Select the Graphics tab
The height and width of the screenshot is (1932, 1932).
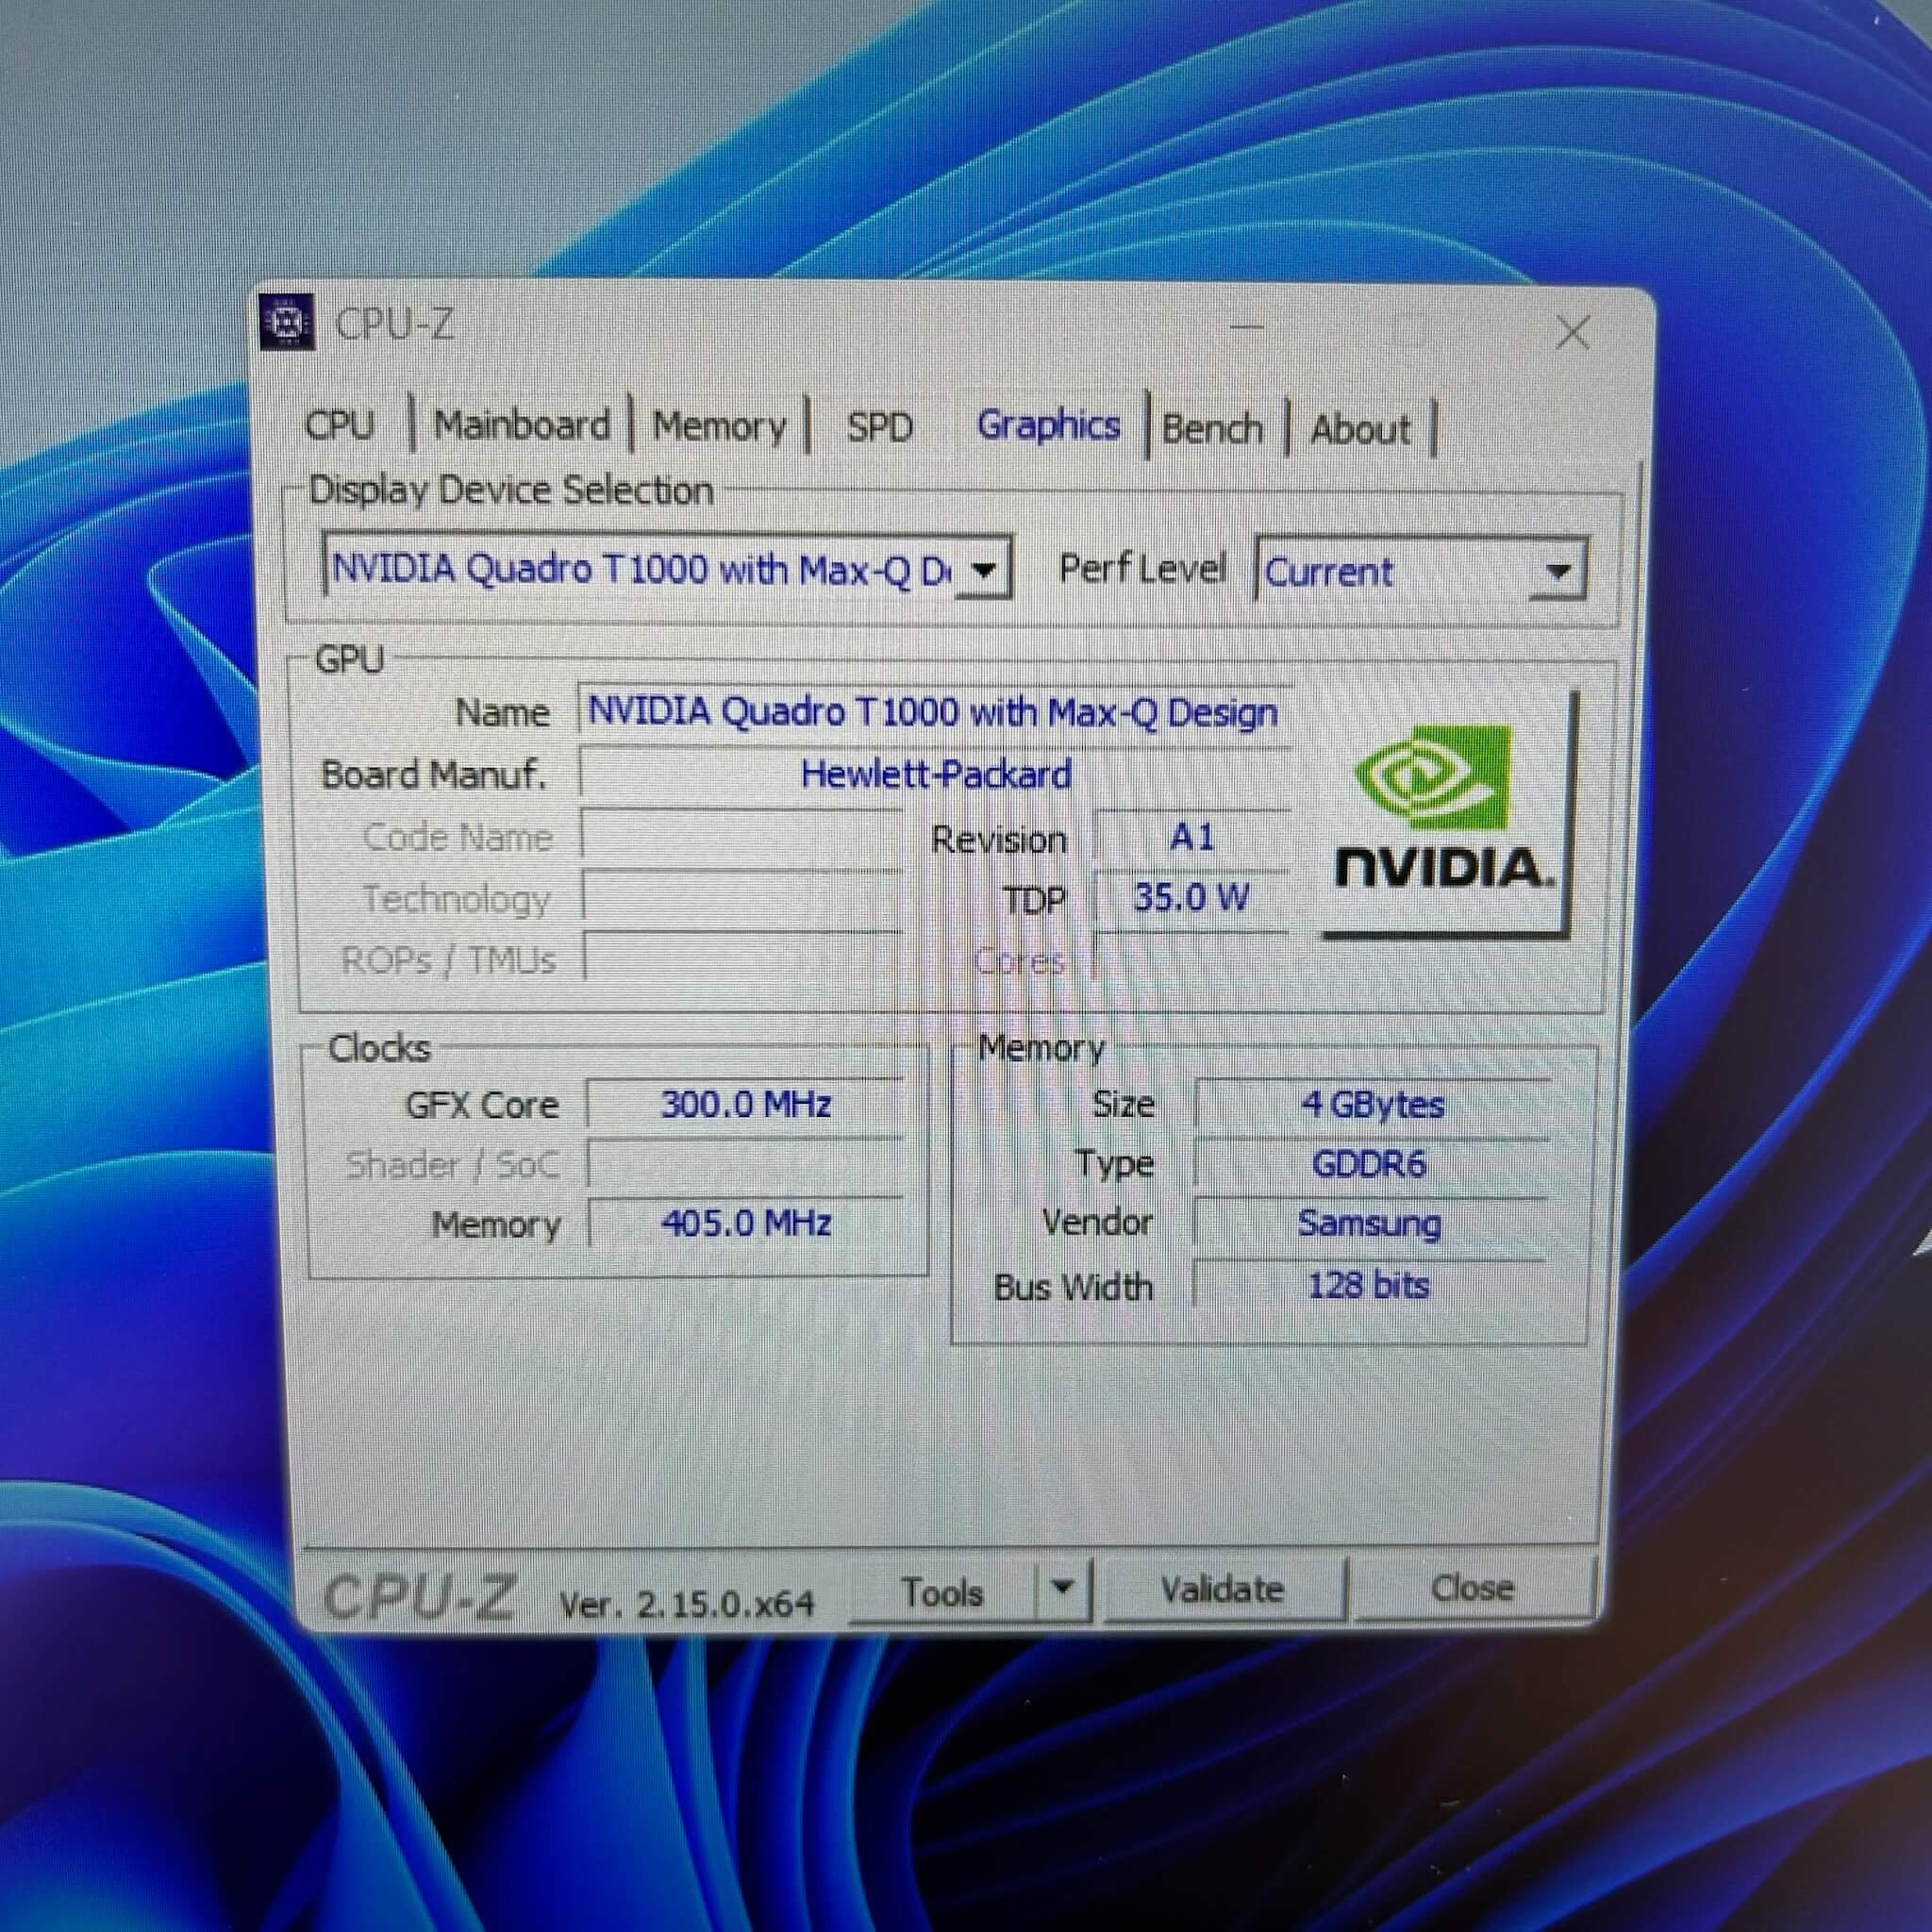click(1048, 425)
